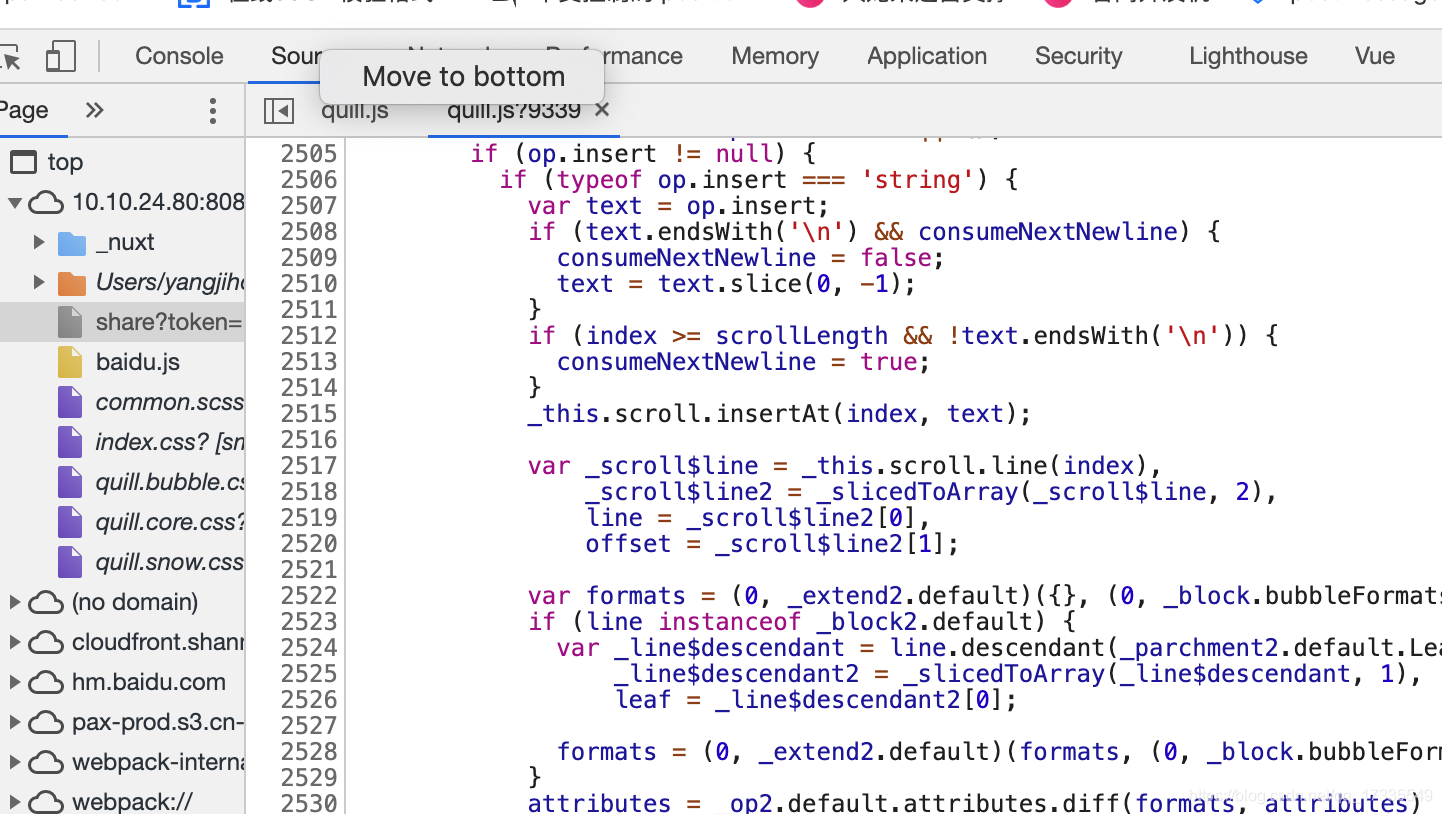This screenshot has height=814, width=1442.
Task: Click the cloud icon for 10.10.24.80
Action: pos(46,203)
